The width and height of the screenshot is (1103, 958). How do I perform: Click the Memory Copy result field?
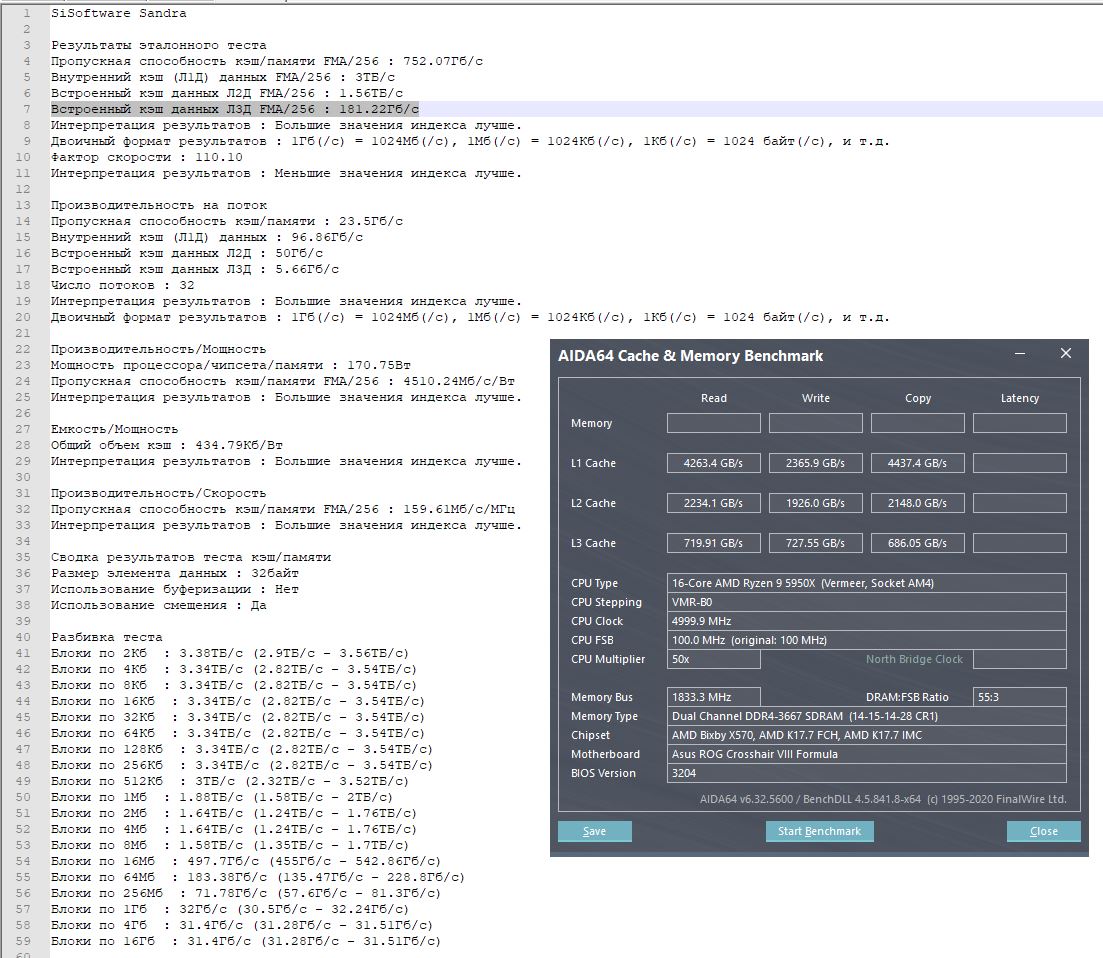click(x=917, y=423)
